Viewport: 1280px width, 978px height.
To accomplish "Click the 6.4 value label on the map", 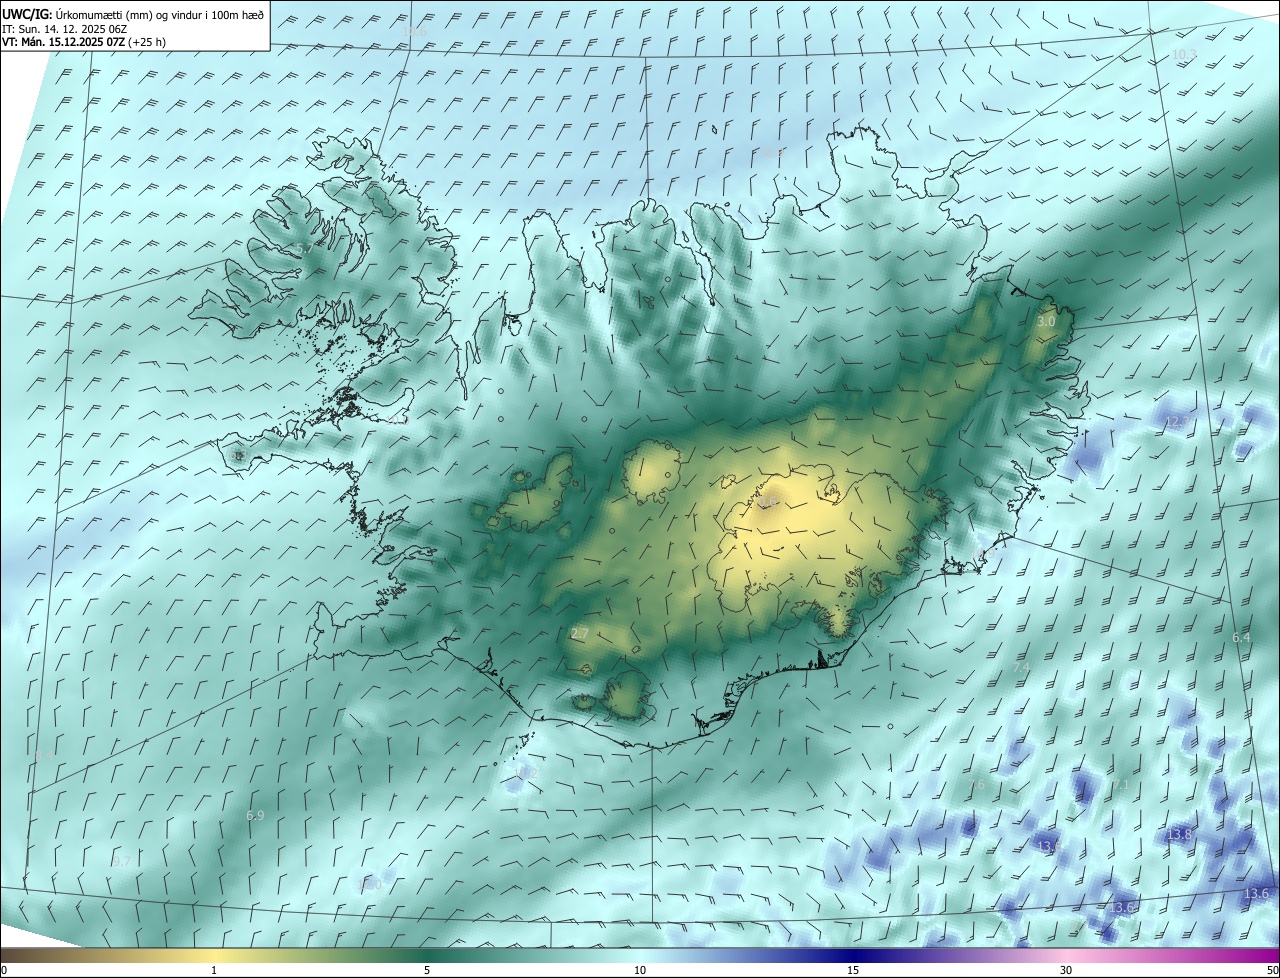I will pos(1241,638).
